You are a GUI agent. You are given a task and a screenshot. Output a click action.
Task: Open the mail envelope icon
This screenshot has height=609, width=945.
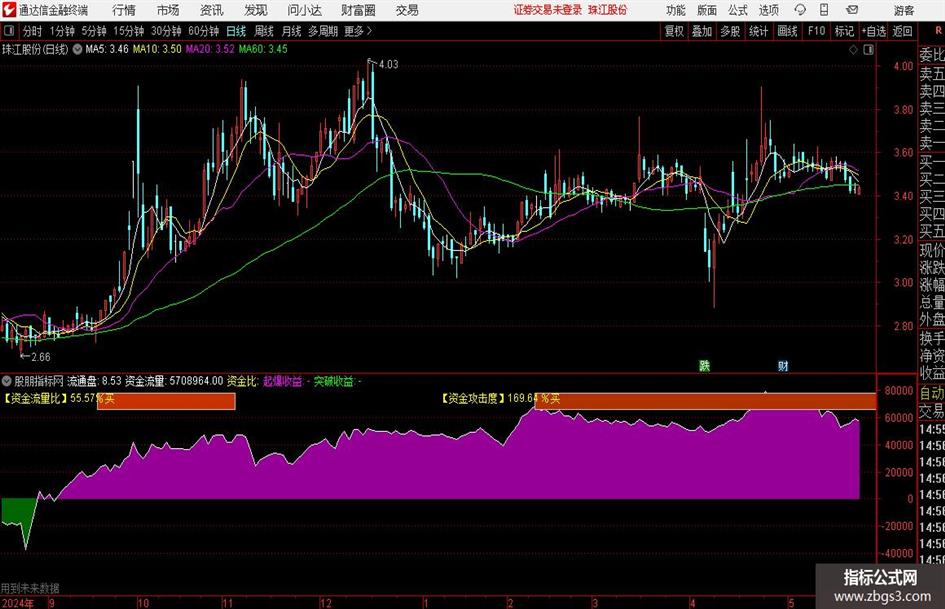tap(852, 10)
